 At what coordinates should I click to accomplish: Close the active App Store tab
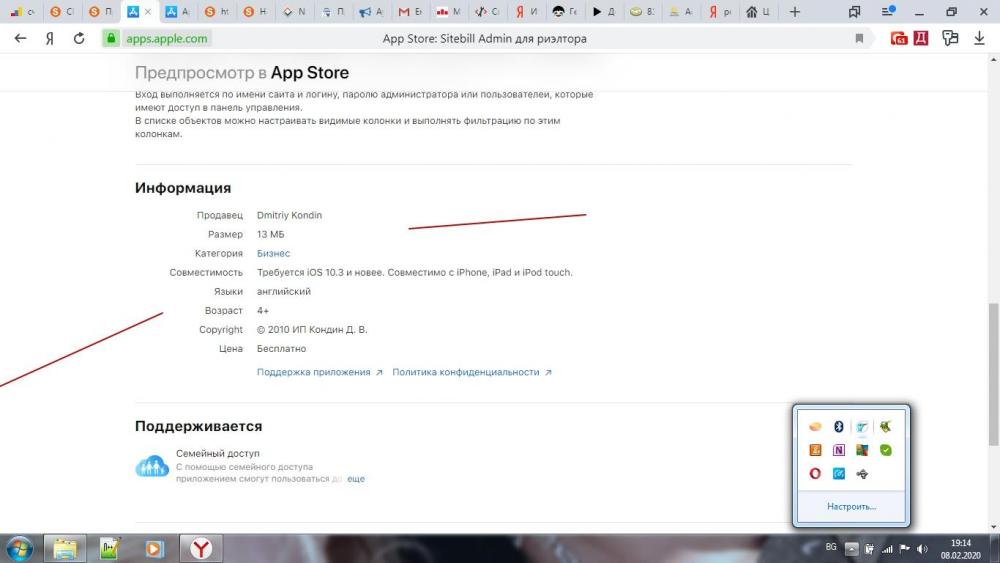tap(148, 11)
